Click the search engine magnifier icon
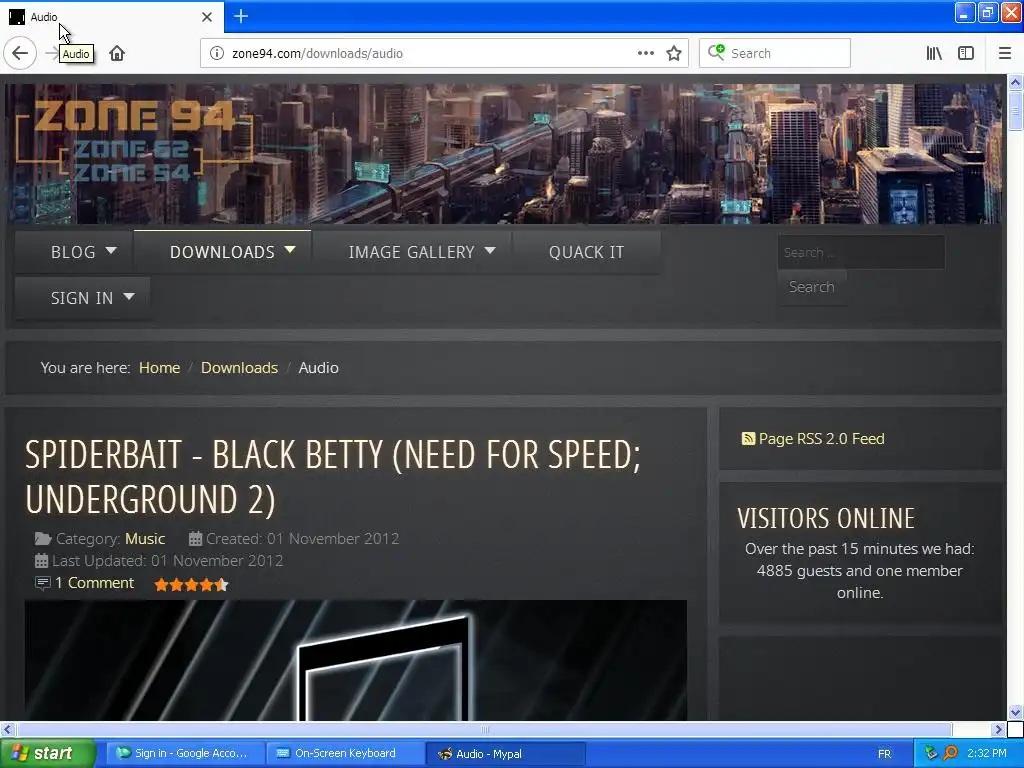1024x768 pixels. [x=716, y=52]
